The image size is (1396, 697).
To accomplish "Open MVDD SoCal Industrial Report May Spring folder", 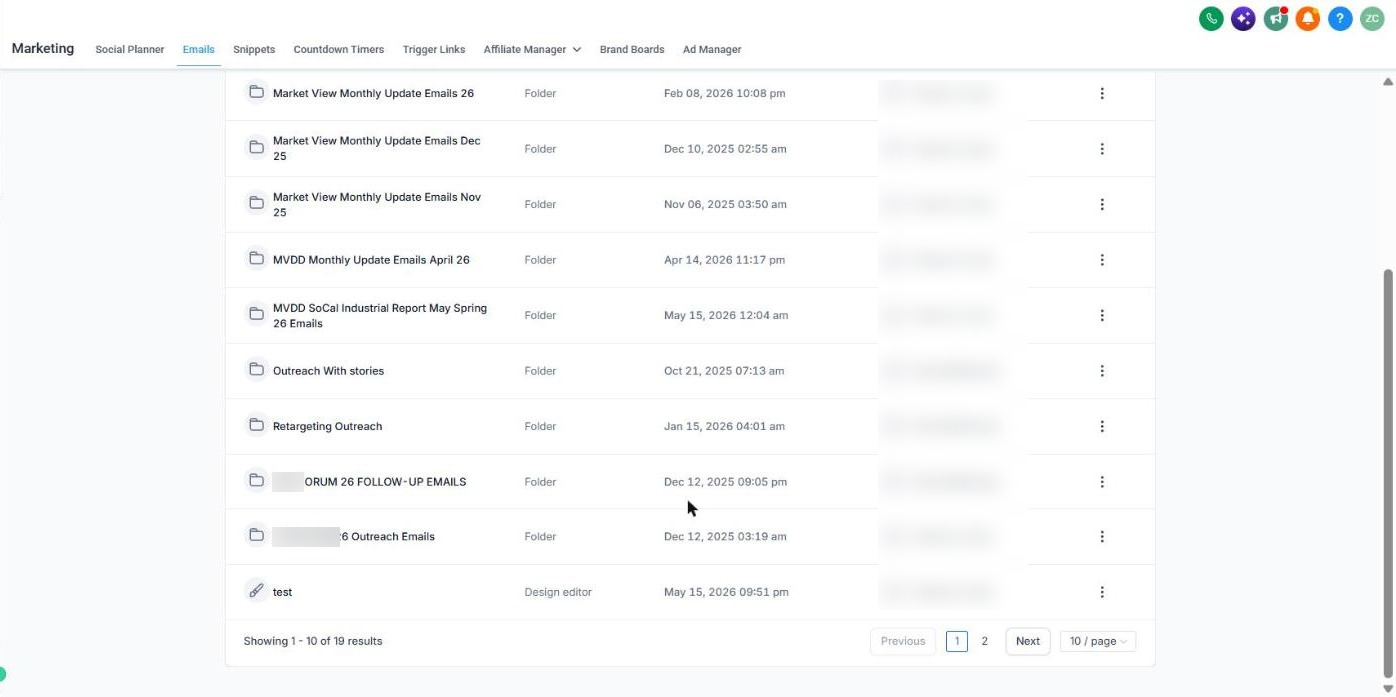I will pos(380,315).
